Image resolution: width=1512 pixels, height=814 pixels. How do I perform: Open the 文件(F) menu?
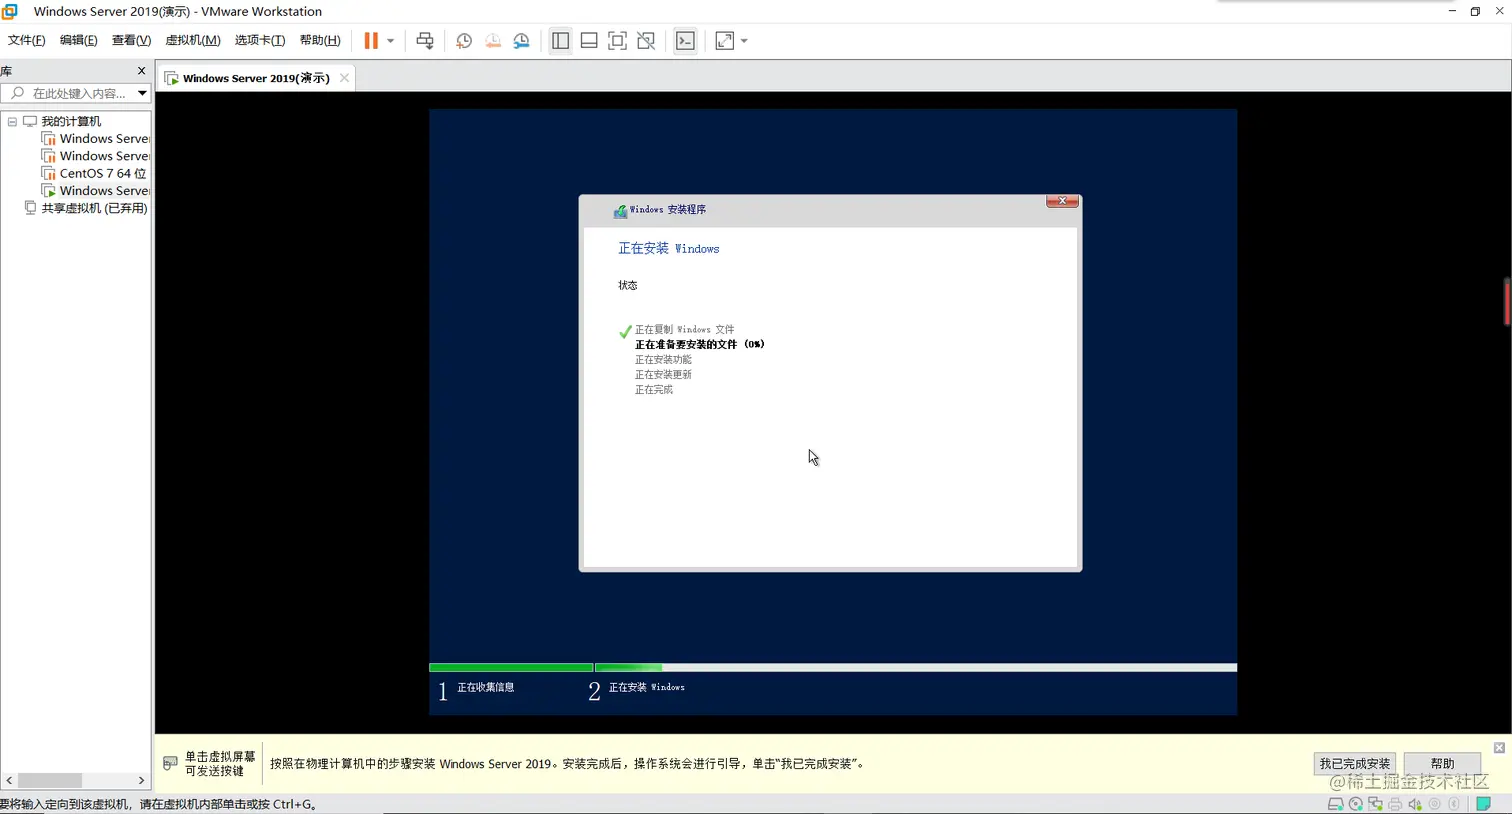coord(27,40)
